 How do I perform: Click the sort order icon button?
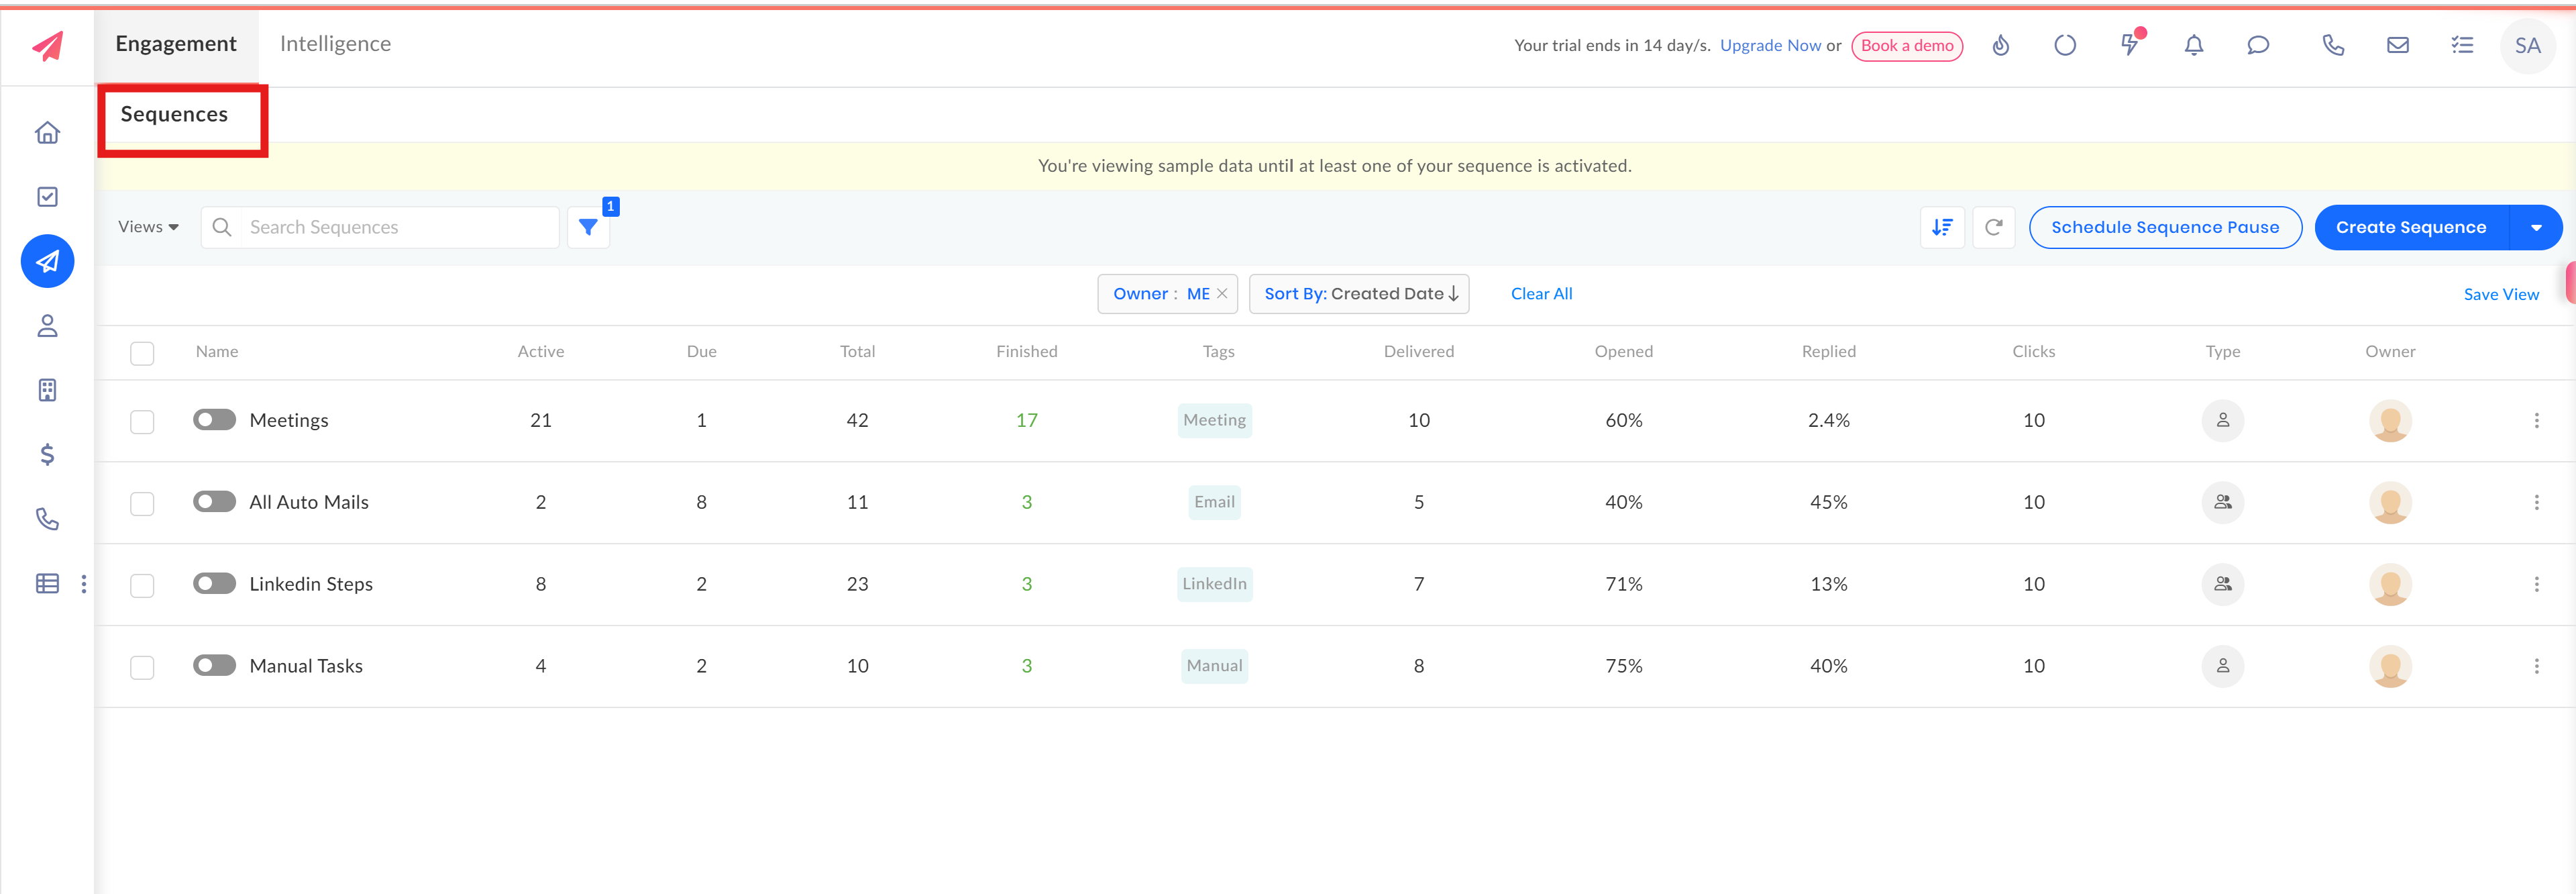pos(1942,228)
